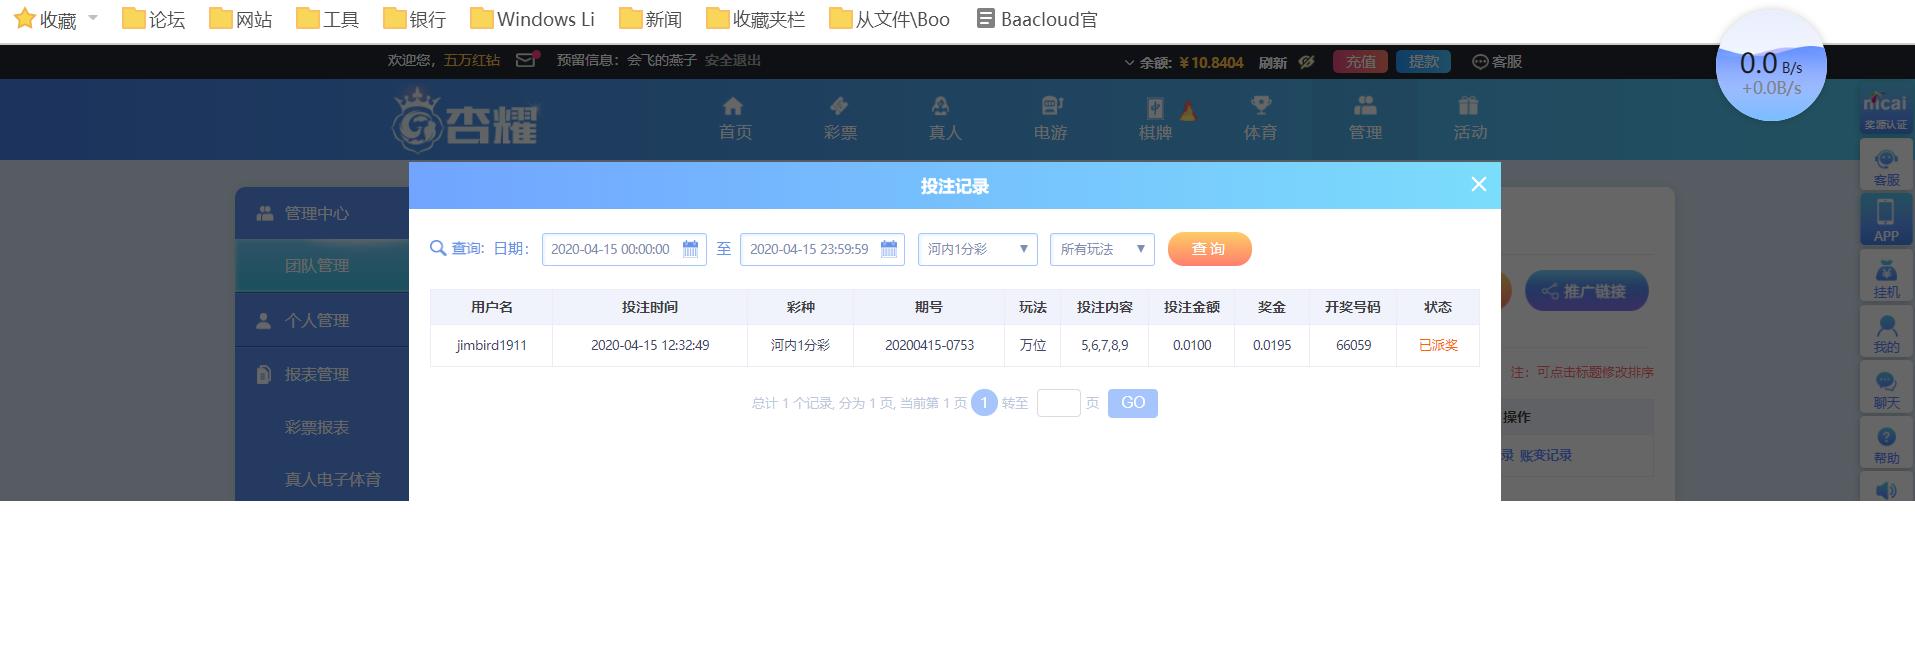Click the 首页 home icon in navigation
This screenshot has width=1915, height=648.
[x=735, y=119]
